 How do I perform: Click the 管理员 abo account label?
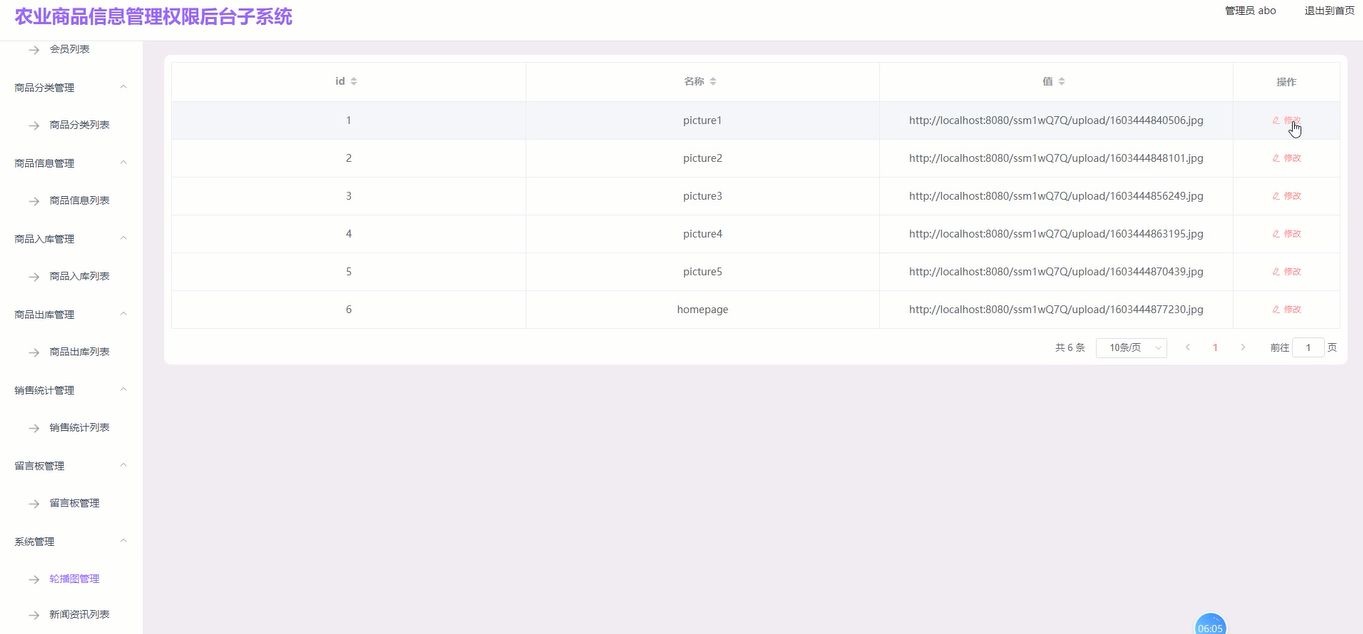coord(1250,11)
